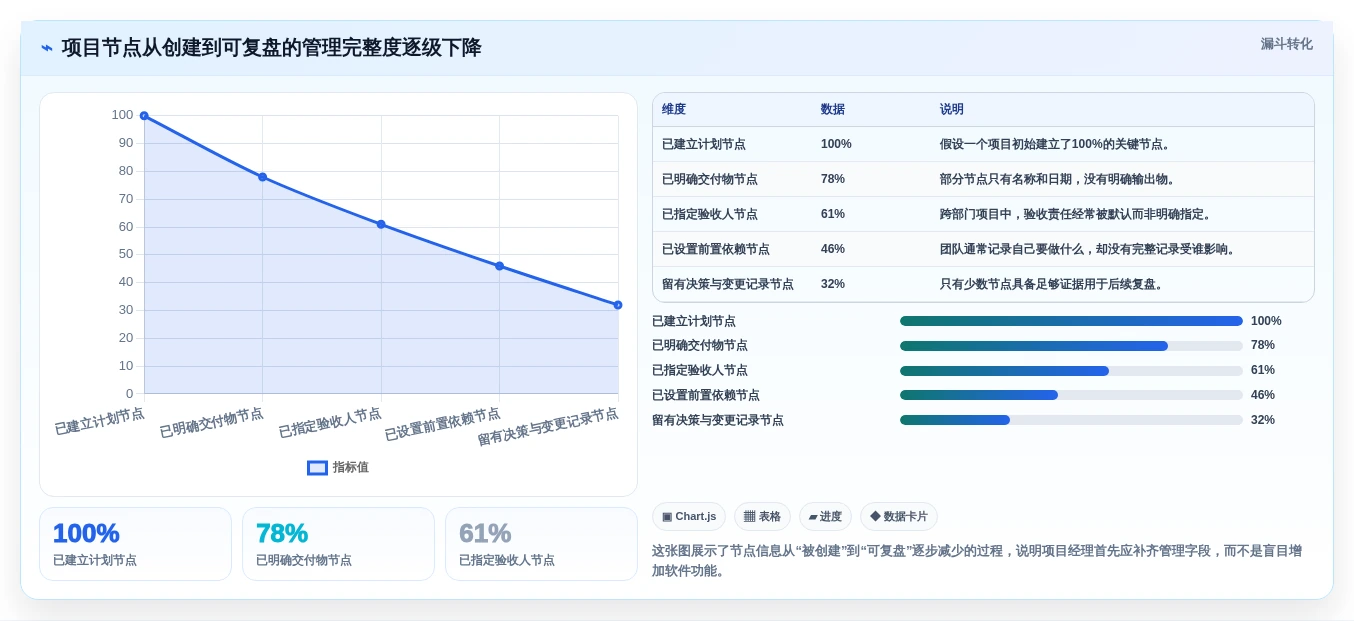Click the 指标值 legend label
The image size is (1354, 621).
pos(351,467)
